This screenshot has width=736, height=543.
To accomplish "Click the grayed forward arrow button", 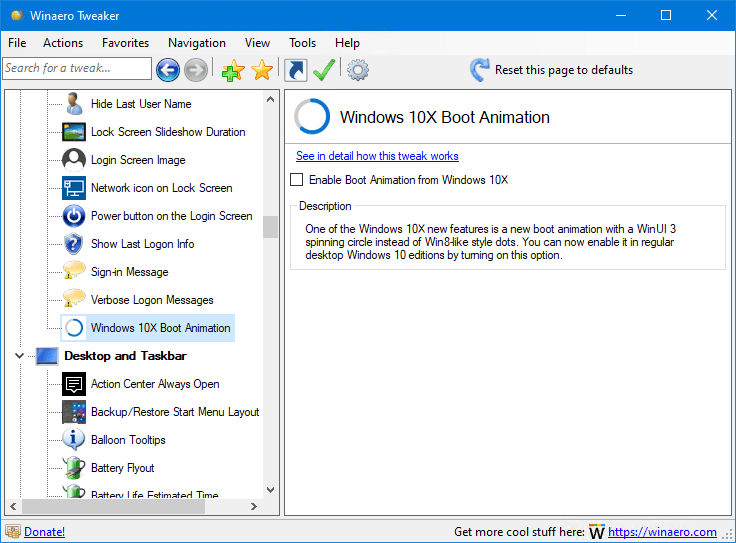I will click(196, 70).
